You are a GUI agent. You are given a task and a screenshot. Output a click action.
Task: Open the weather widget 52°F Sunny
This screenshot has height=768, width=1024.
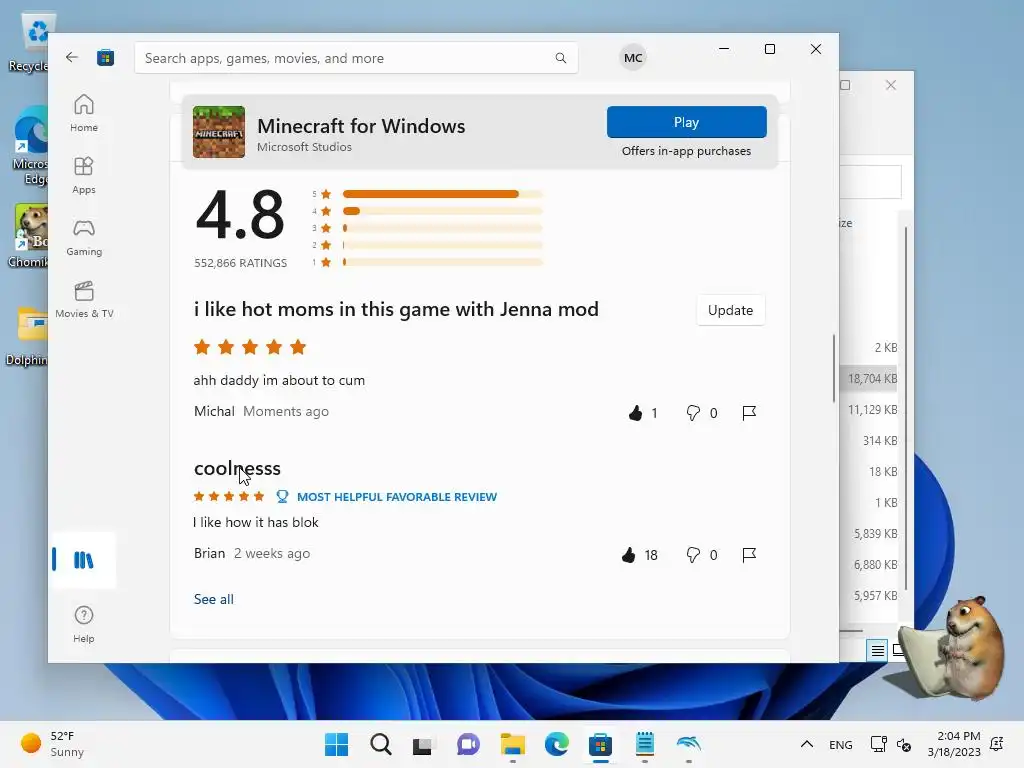click(52, 744)
